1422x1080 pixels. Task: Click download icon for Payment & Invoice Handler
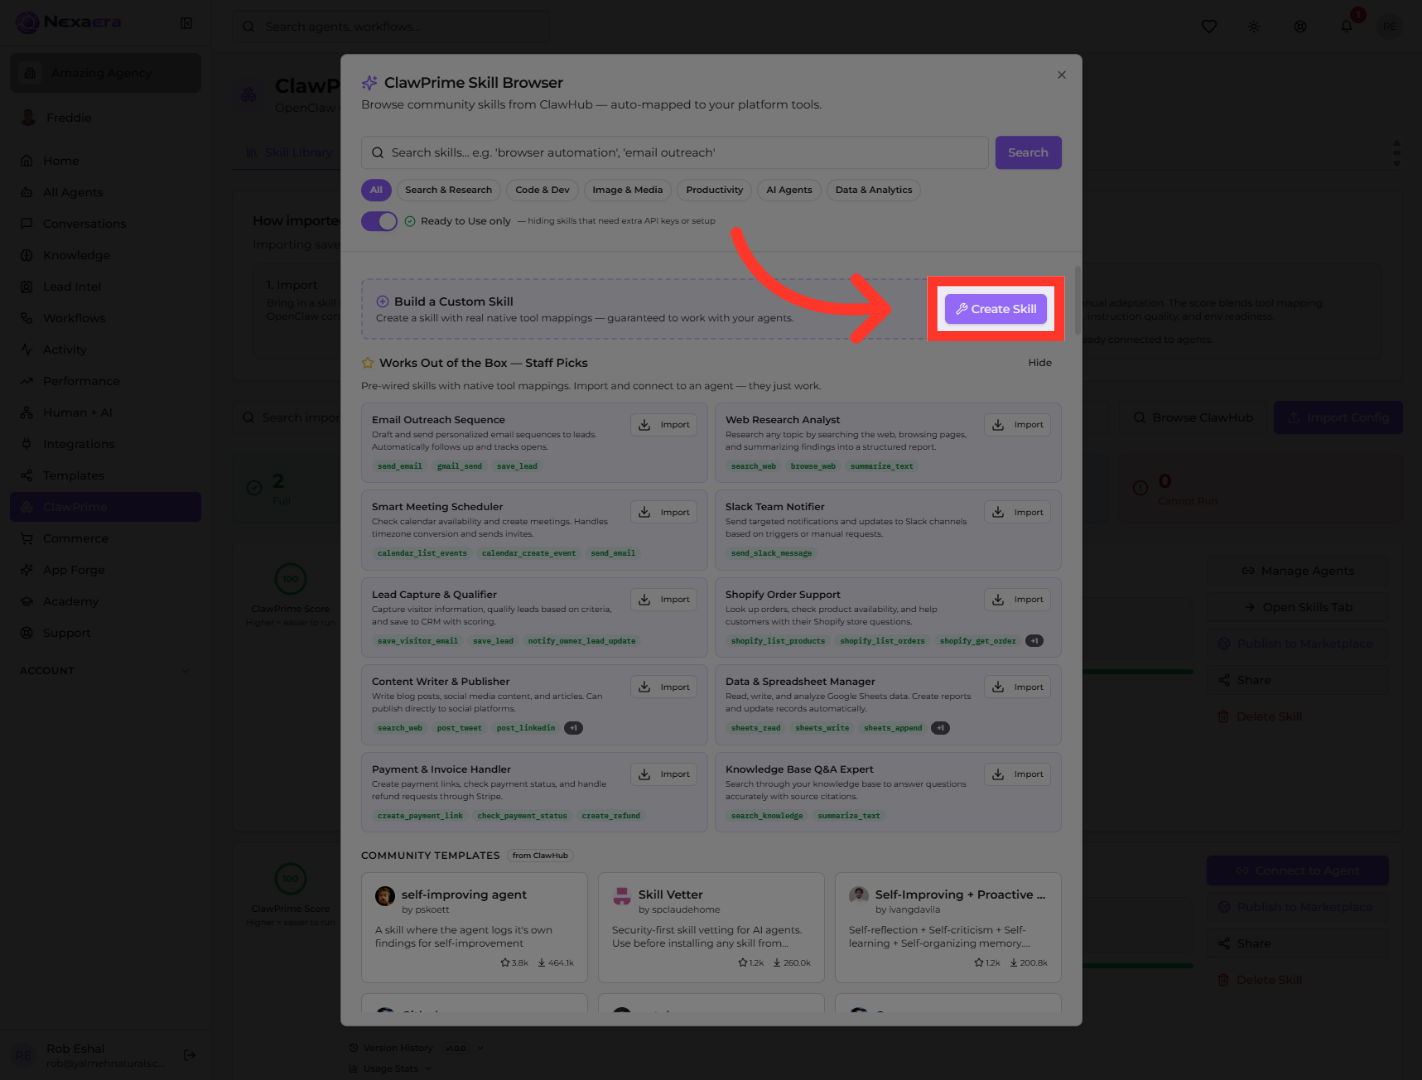[x=645, y=774]
